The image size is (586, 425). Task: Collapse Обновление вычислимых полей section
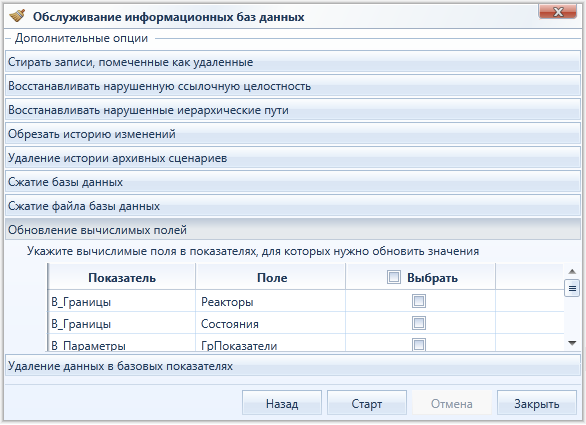(293, 230)
